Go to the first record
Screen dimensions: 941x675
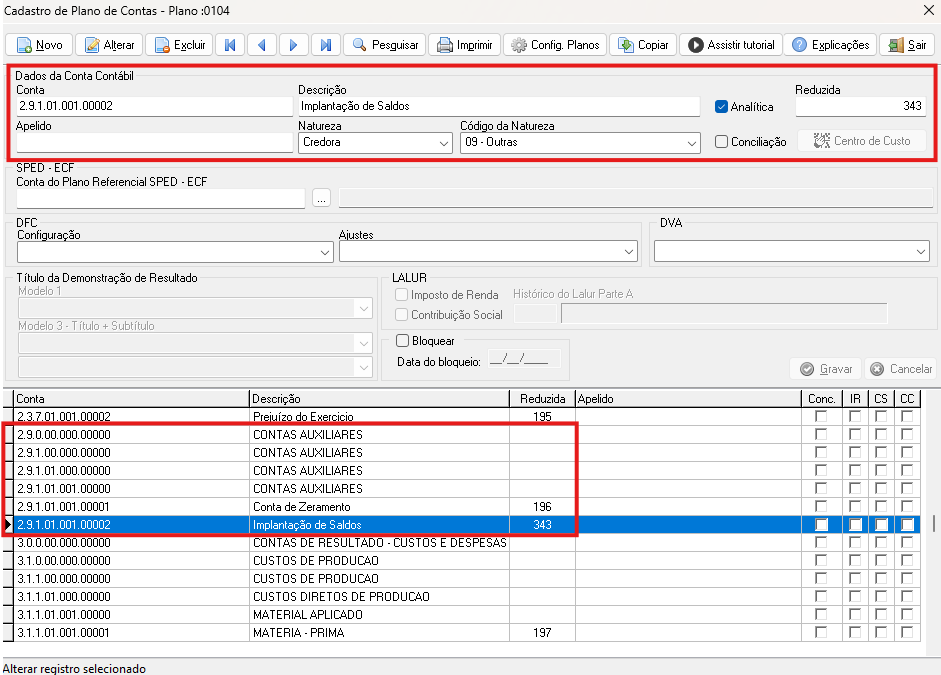pos(230,45)
